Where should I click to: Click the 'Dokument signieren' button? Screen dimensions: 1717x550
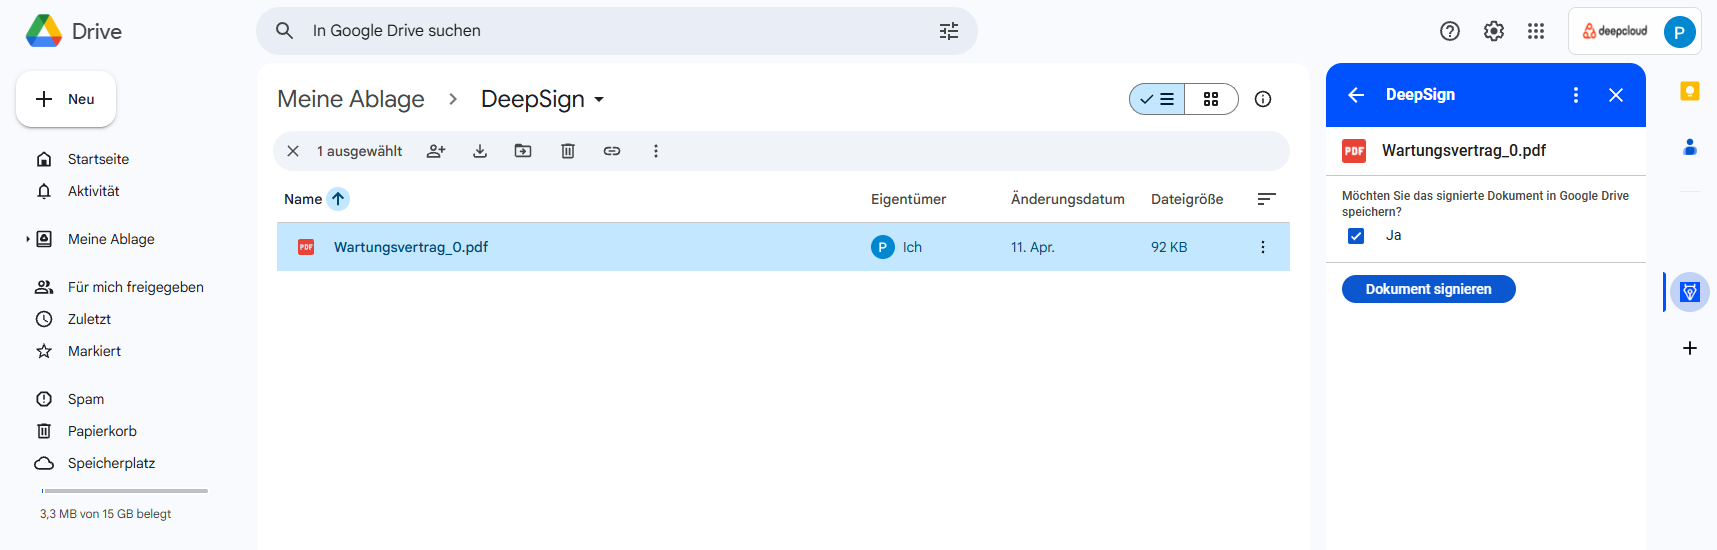1428,289
